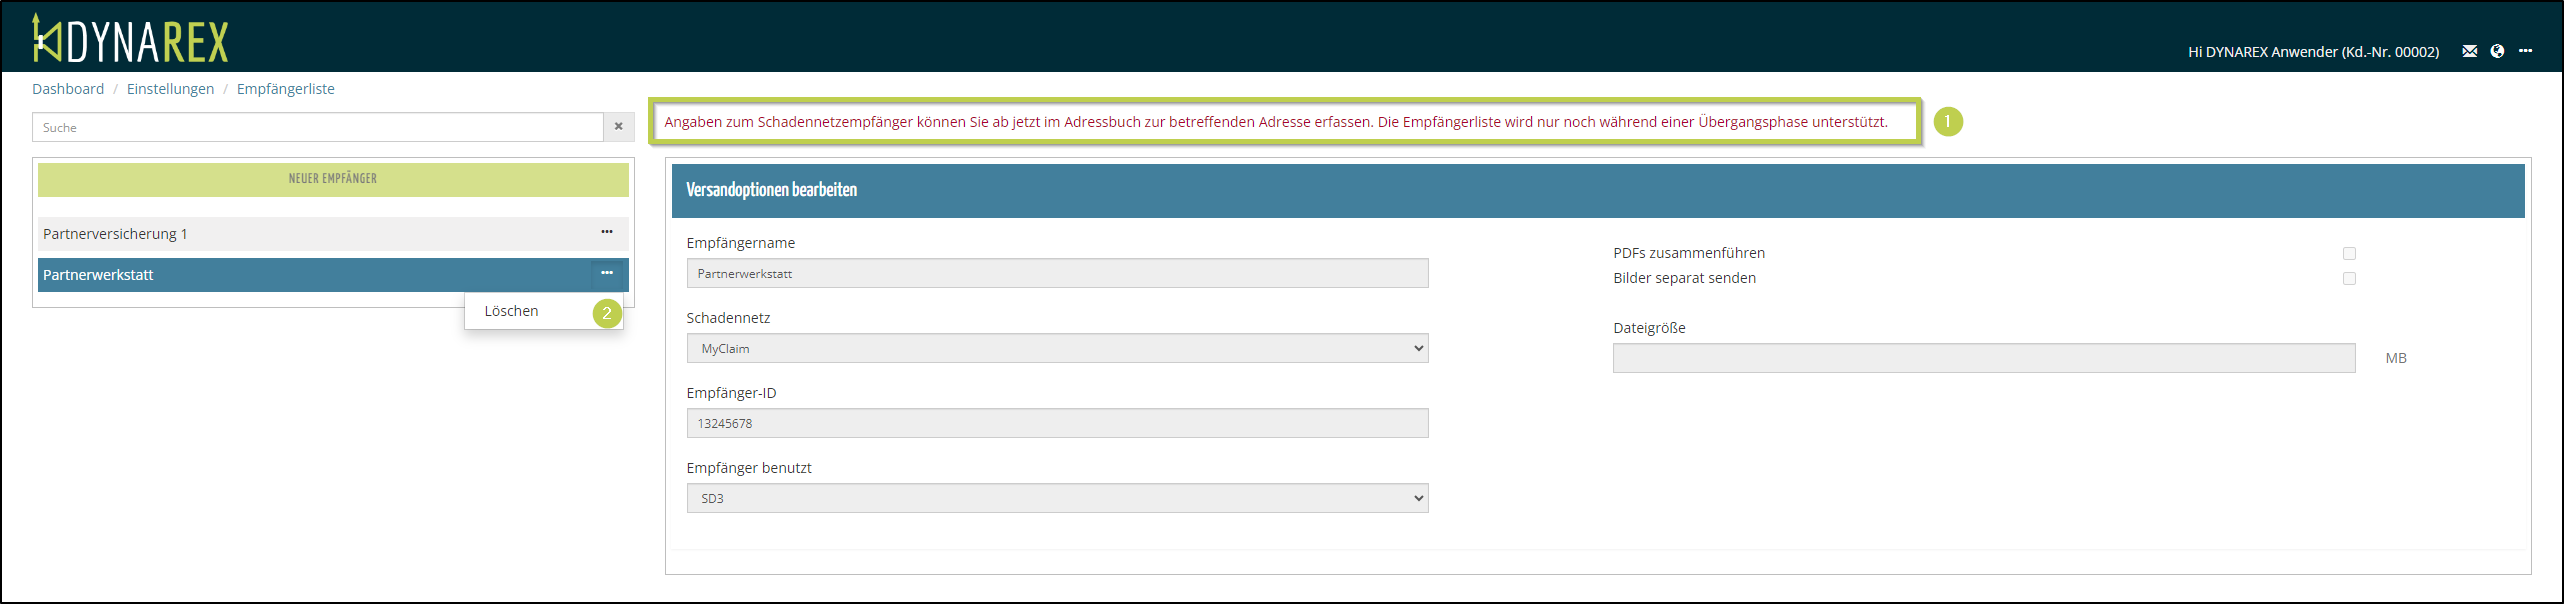Go to Dashboard breadcrumb link
2564x604 pixels.
click(68, 89)
